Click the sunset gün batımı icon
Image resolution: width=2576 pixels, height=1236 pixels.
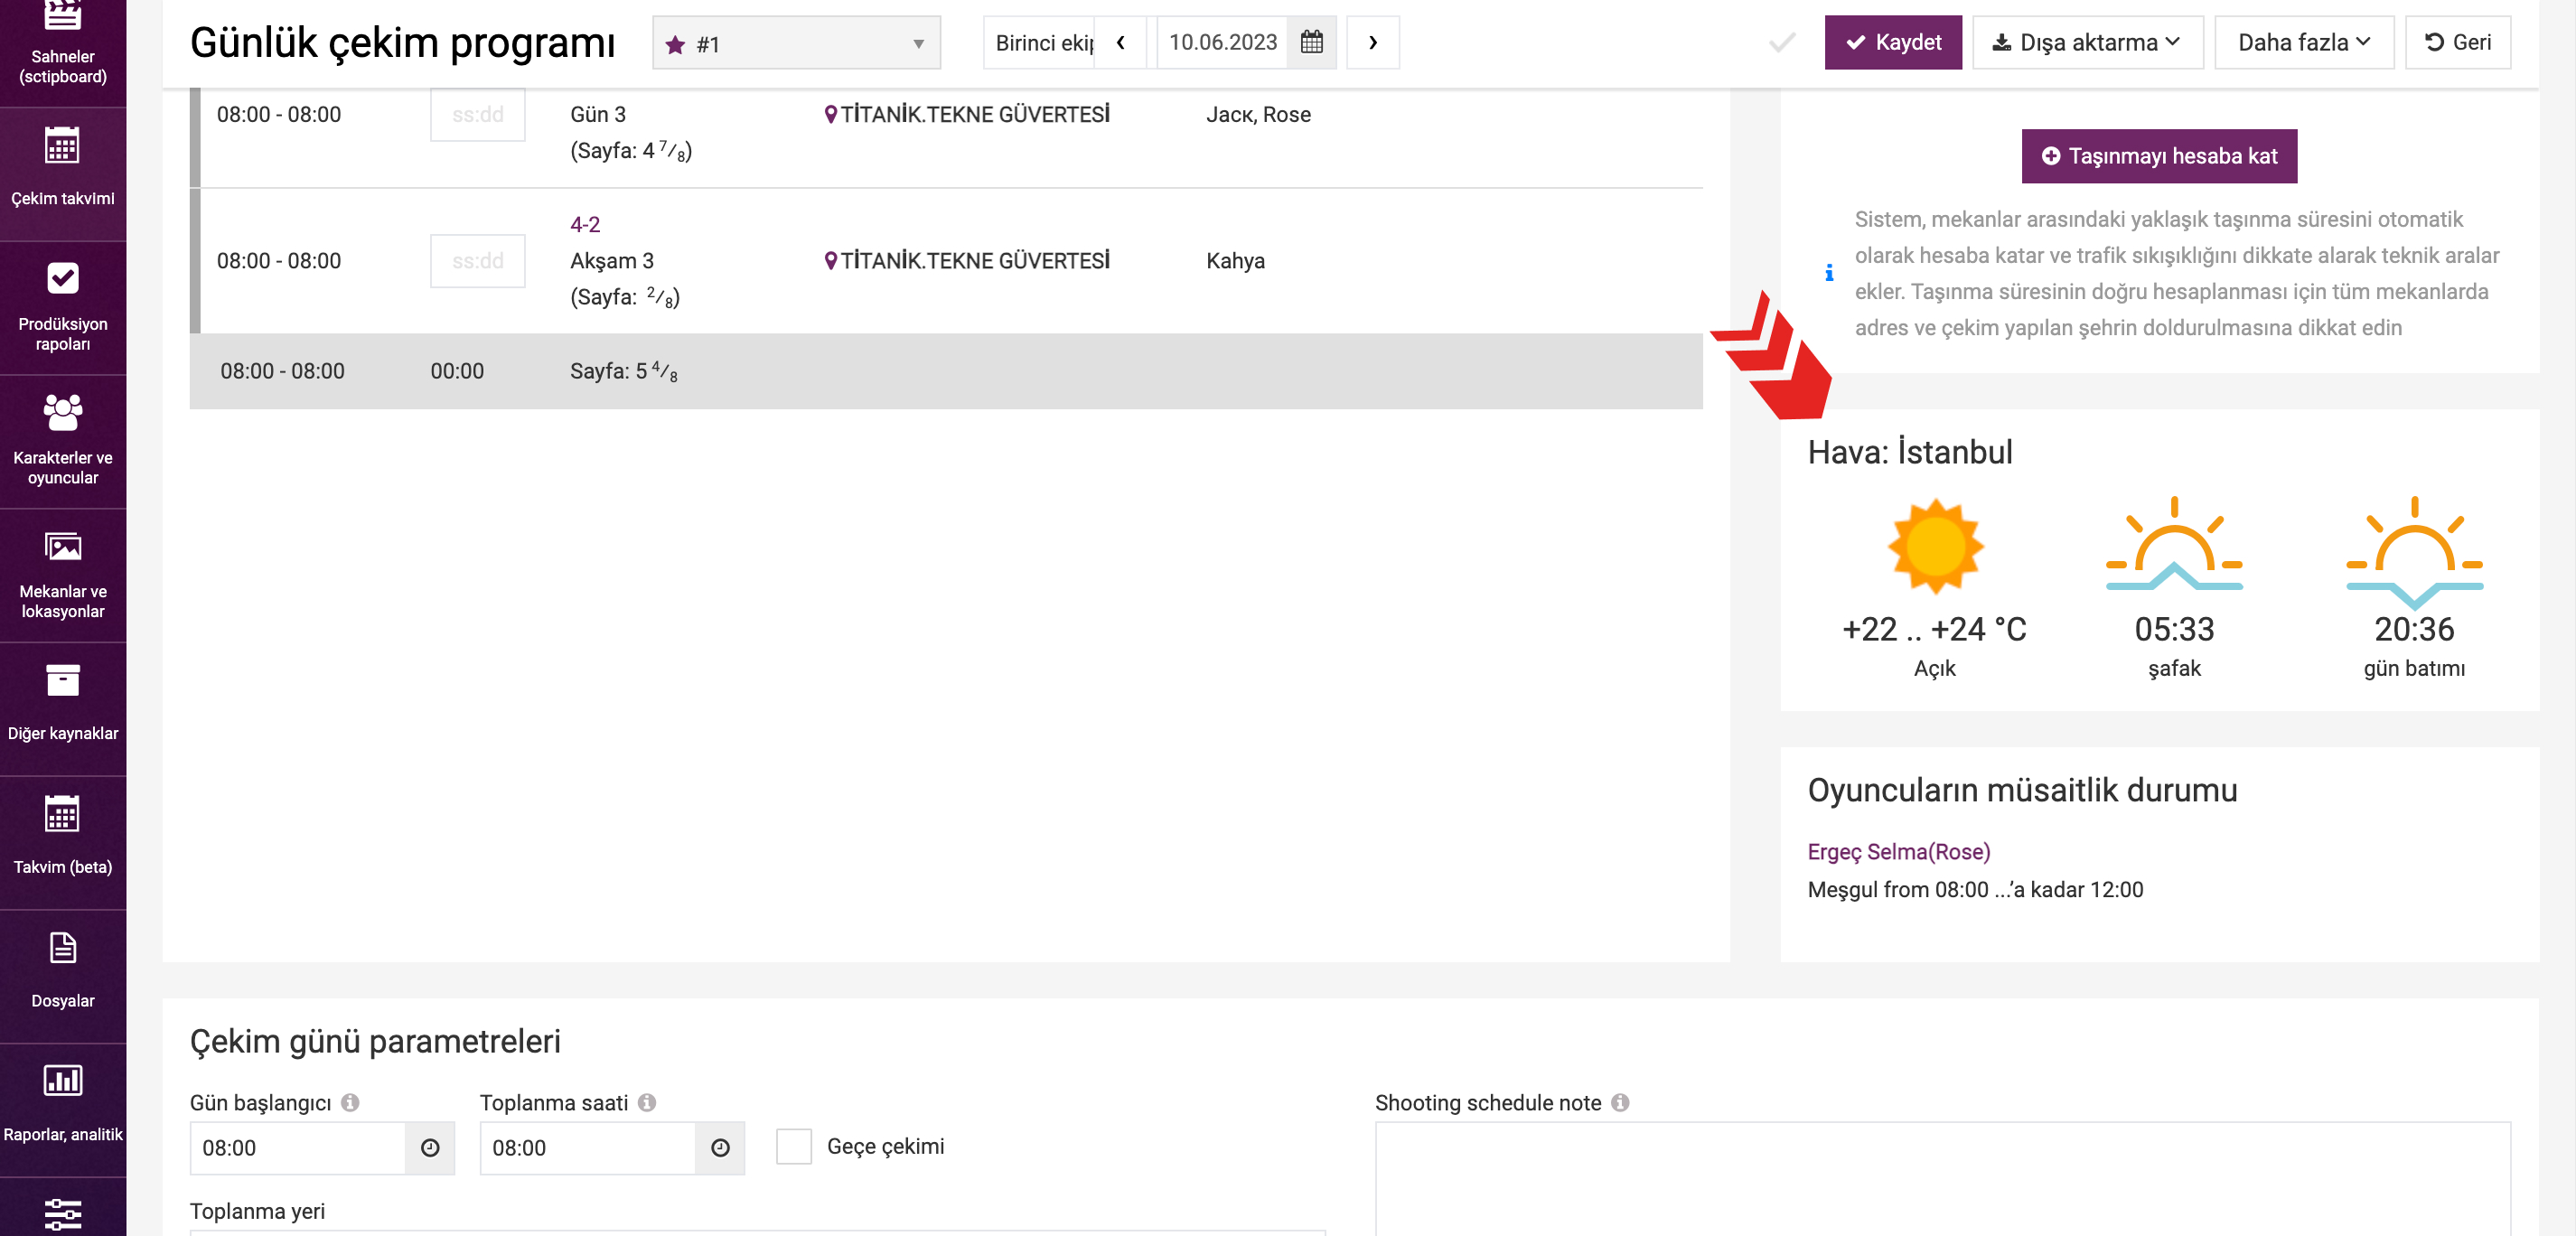(2414, 552)
